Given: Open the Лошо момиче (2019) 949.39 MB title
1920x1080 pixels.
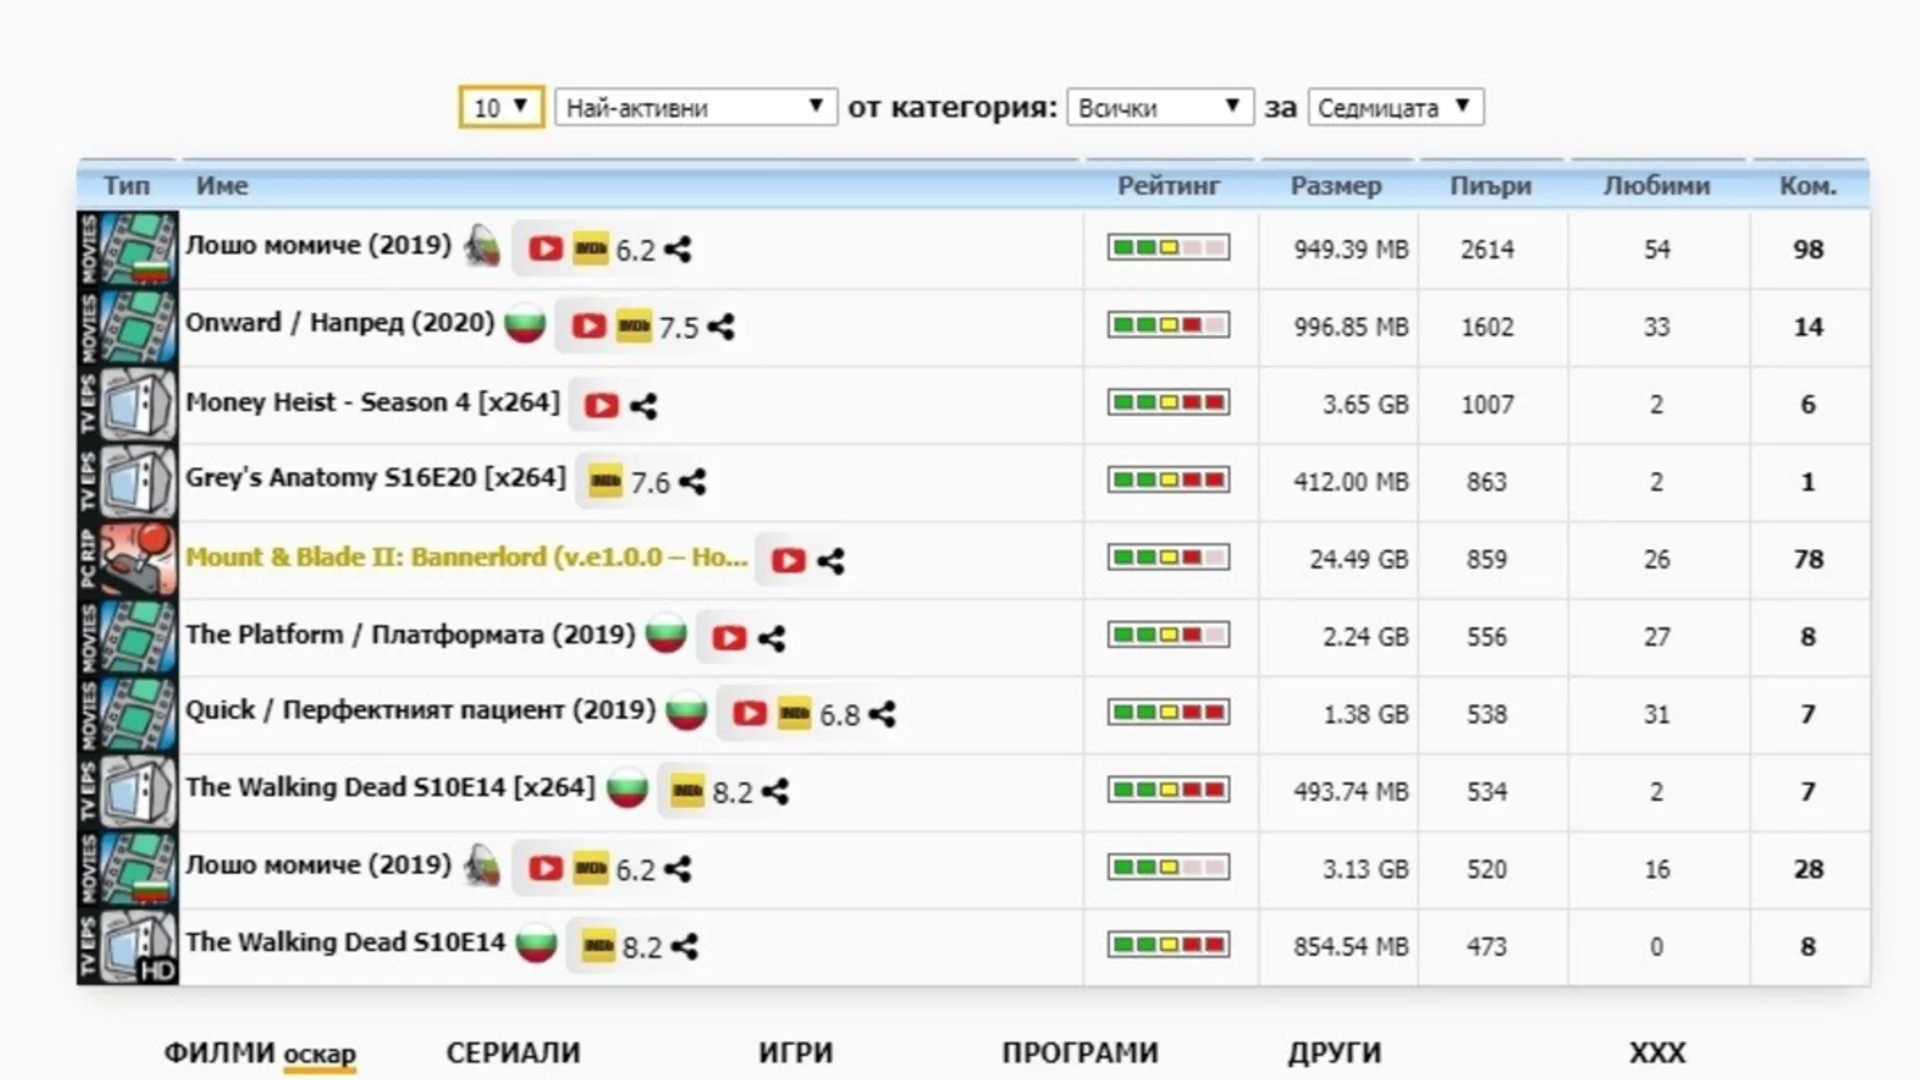Looking at the screenshot, I should point(319,245).
